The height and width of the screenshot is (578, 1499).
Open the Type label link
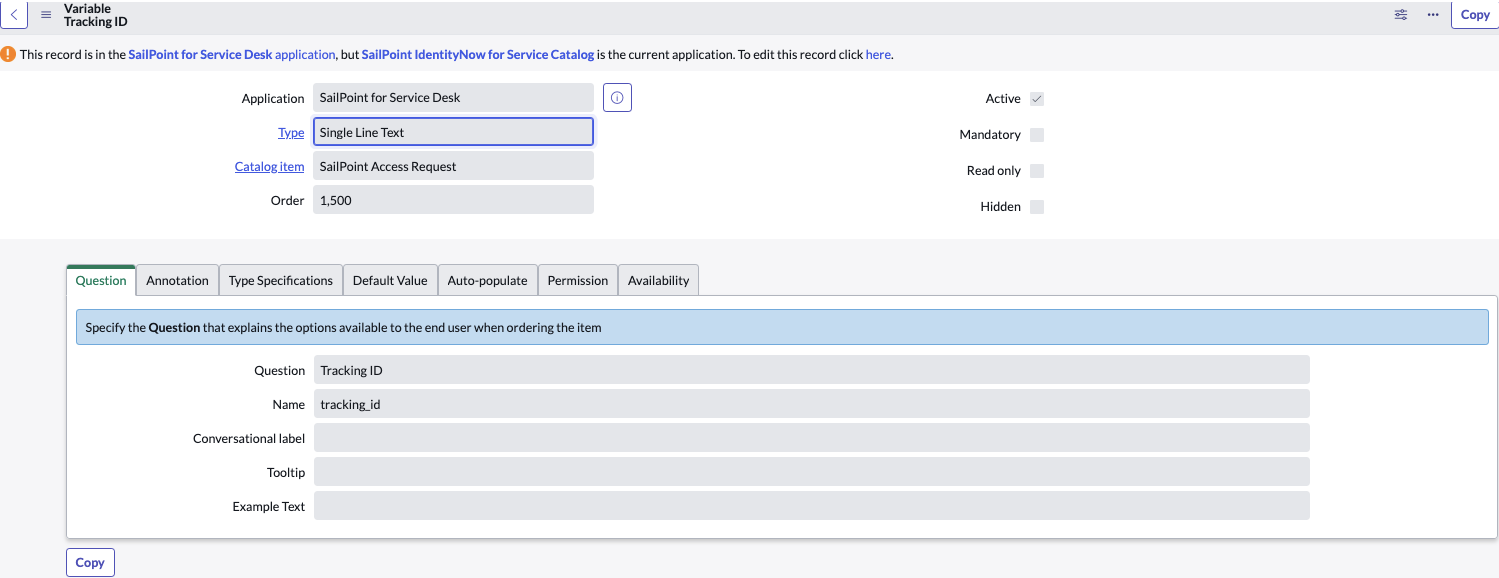(x=291, y=133)
